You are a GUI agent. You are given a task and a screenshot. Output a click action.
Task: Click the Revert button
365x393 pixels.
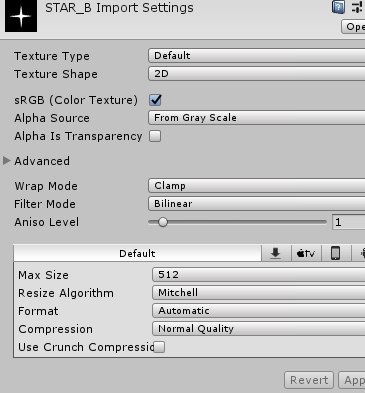[309, 380]
